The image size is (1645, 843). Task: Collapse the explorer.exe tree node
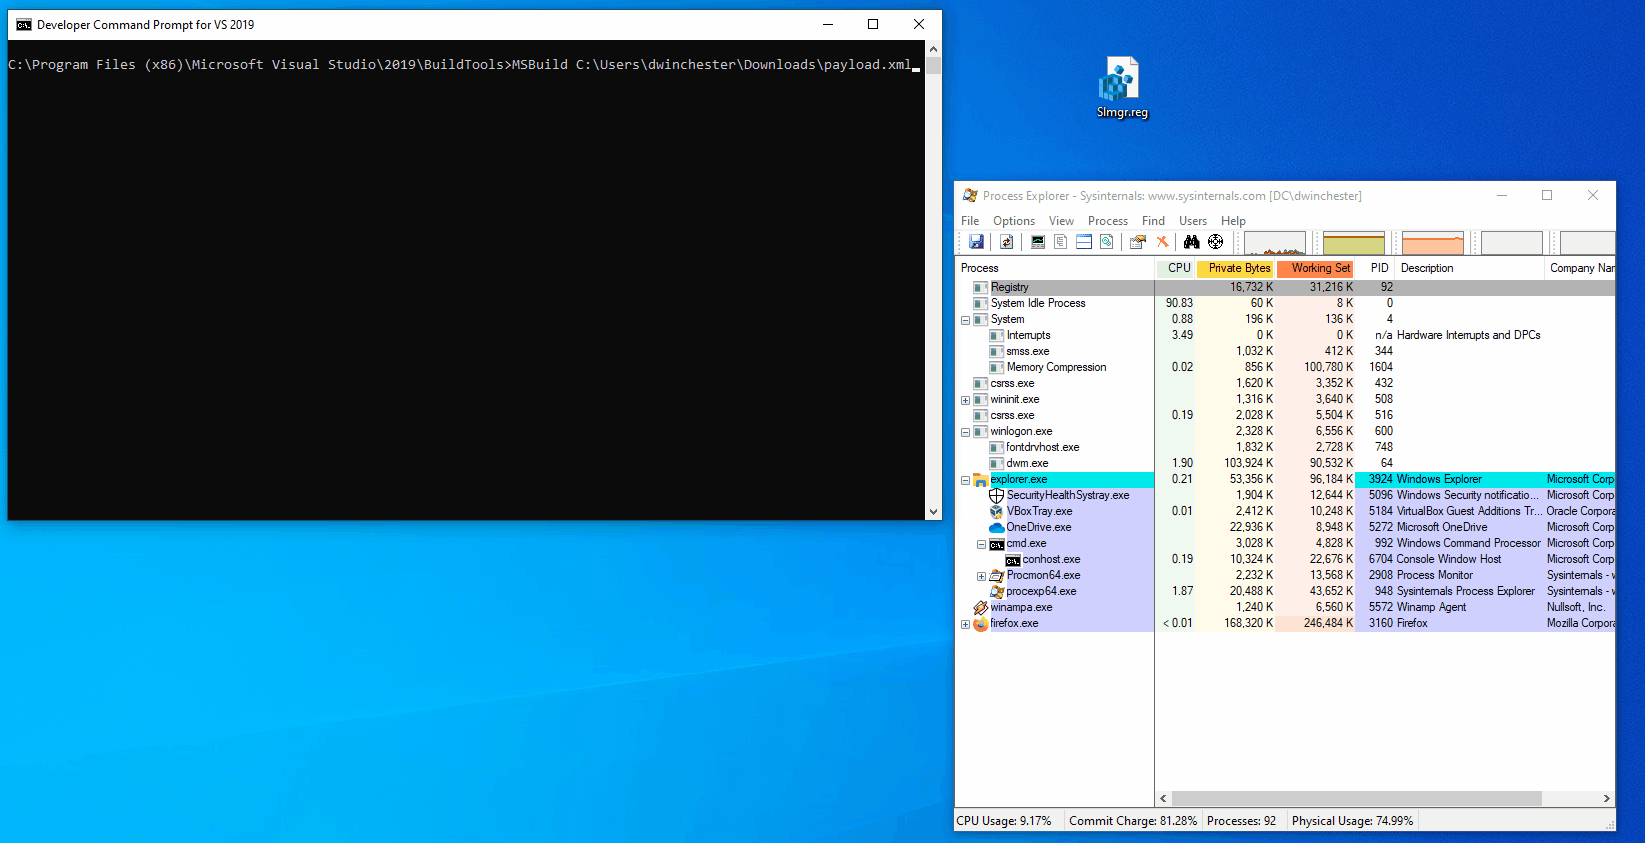966,480
